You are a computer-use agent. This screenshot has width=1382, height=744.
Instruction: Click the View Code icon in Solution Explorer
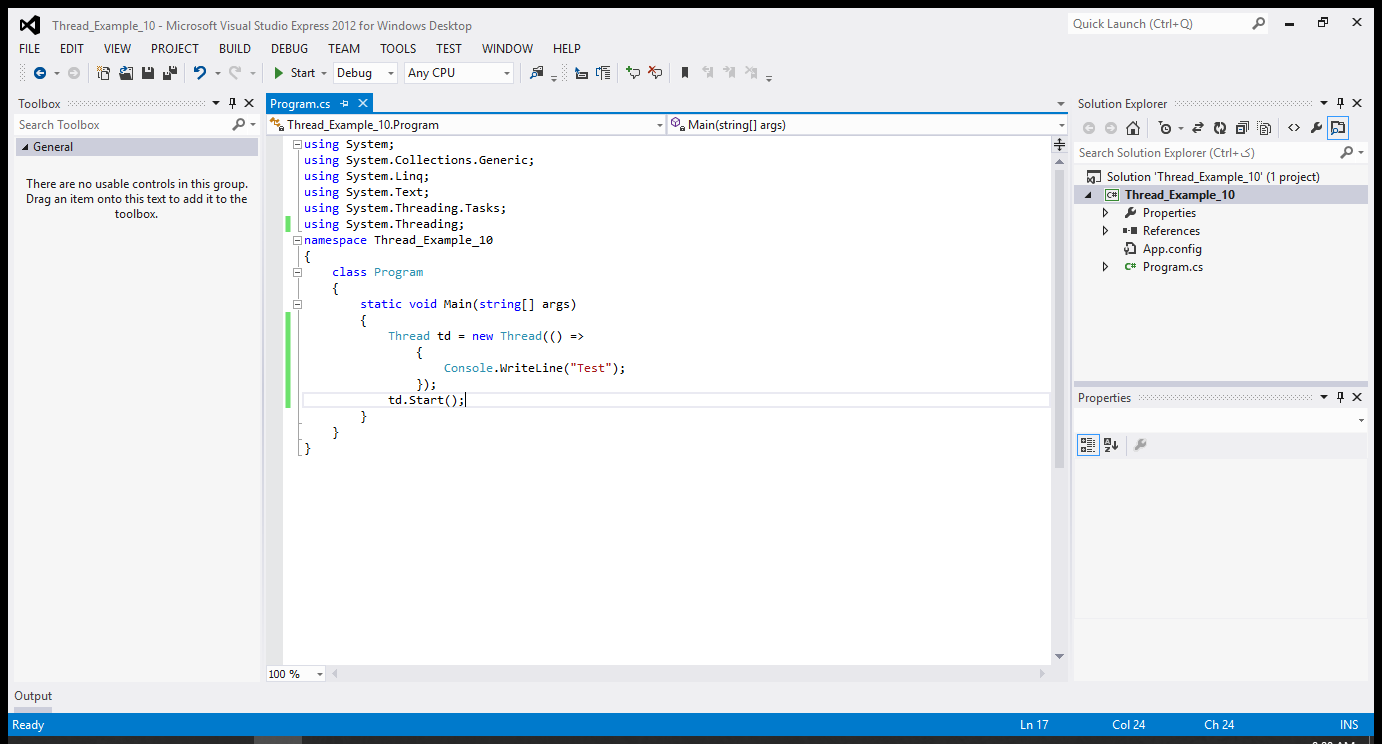point(1294,128)
